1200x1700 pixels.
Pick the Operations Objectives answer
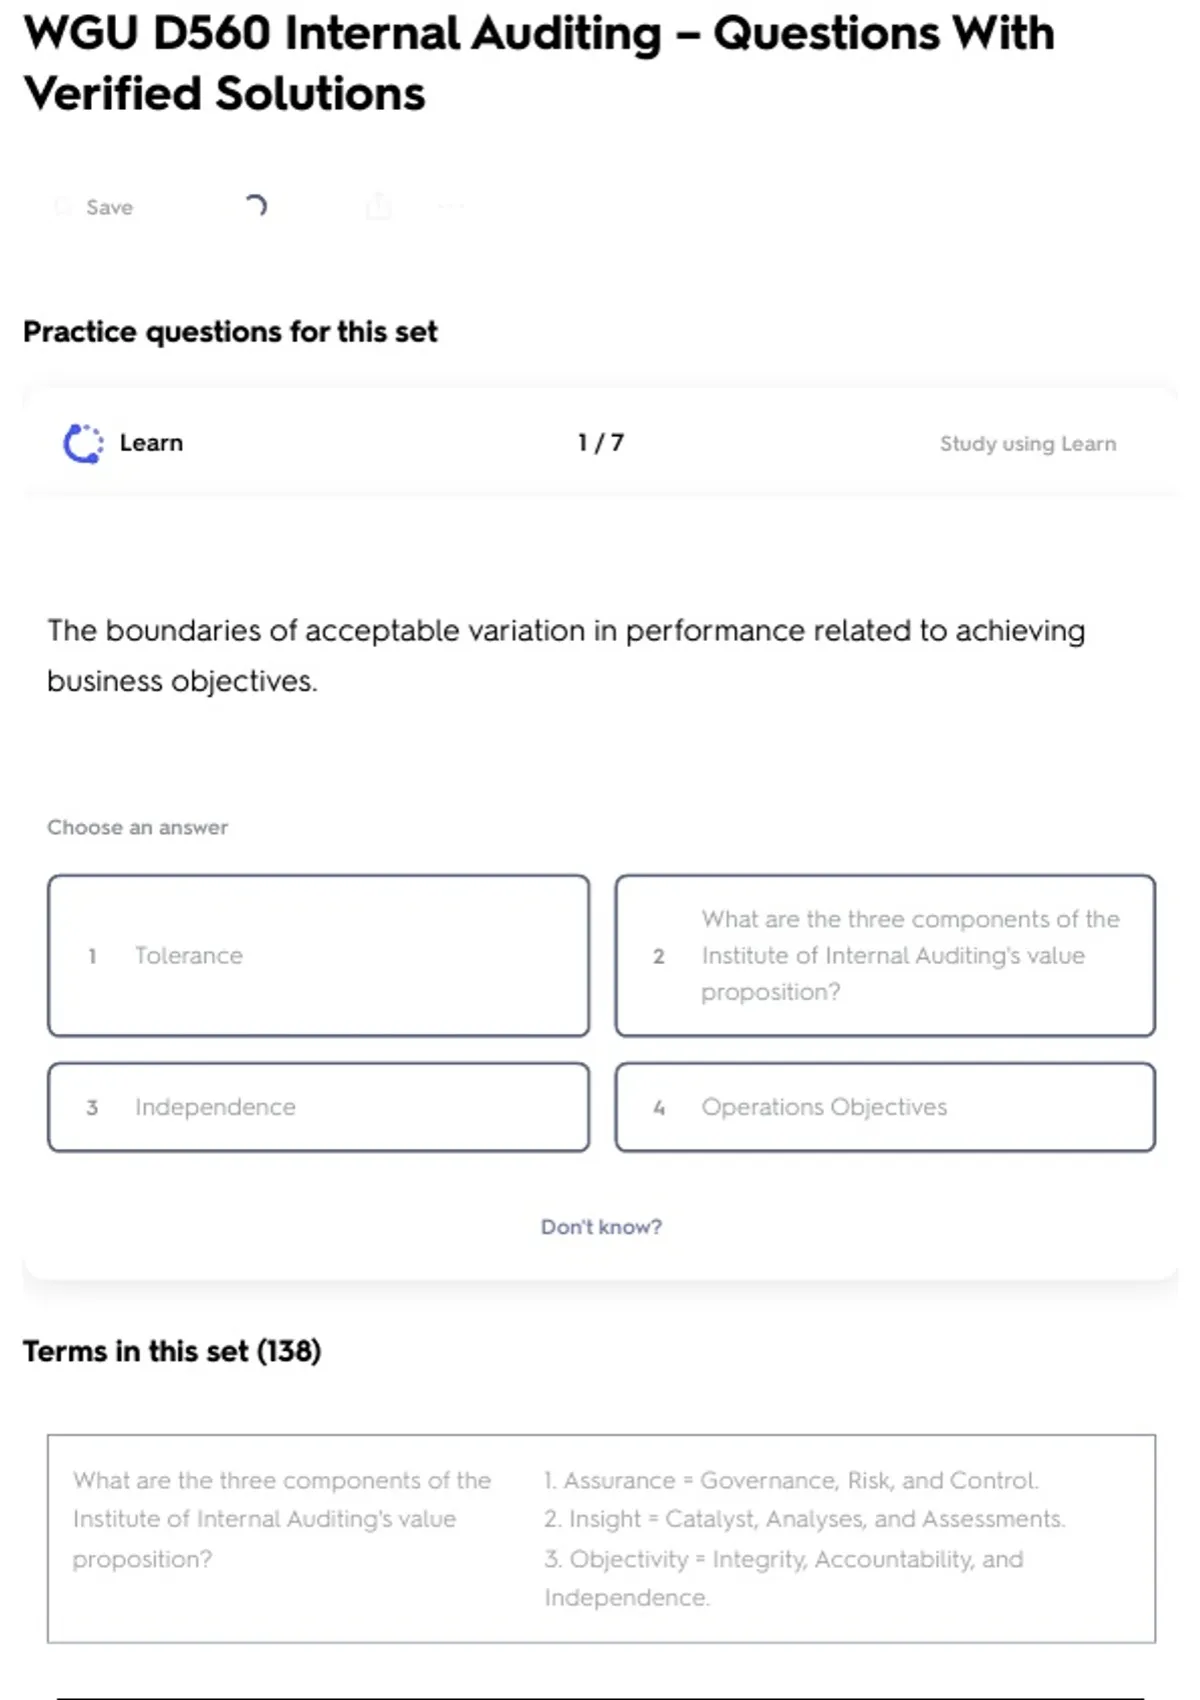tap(885, 1107)
